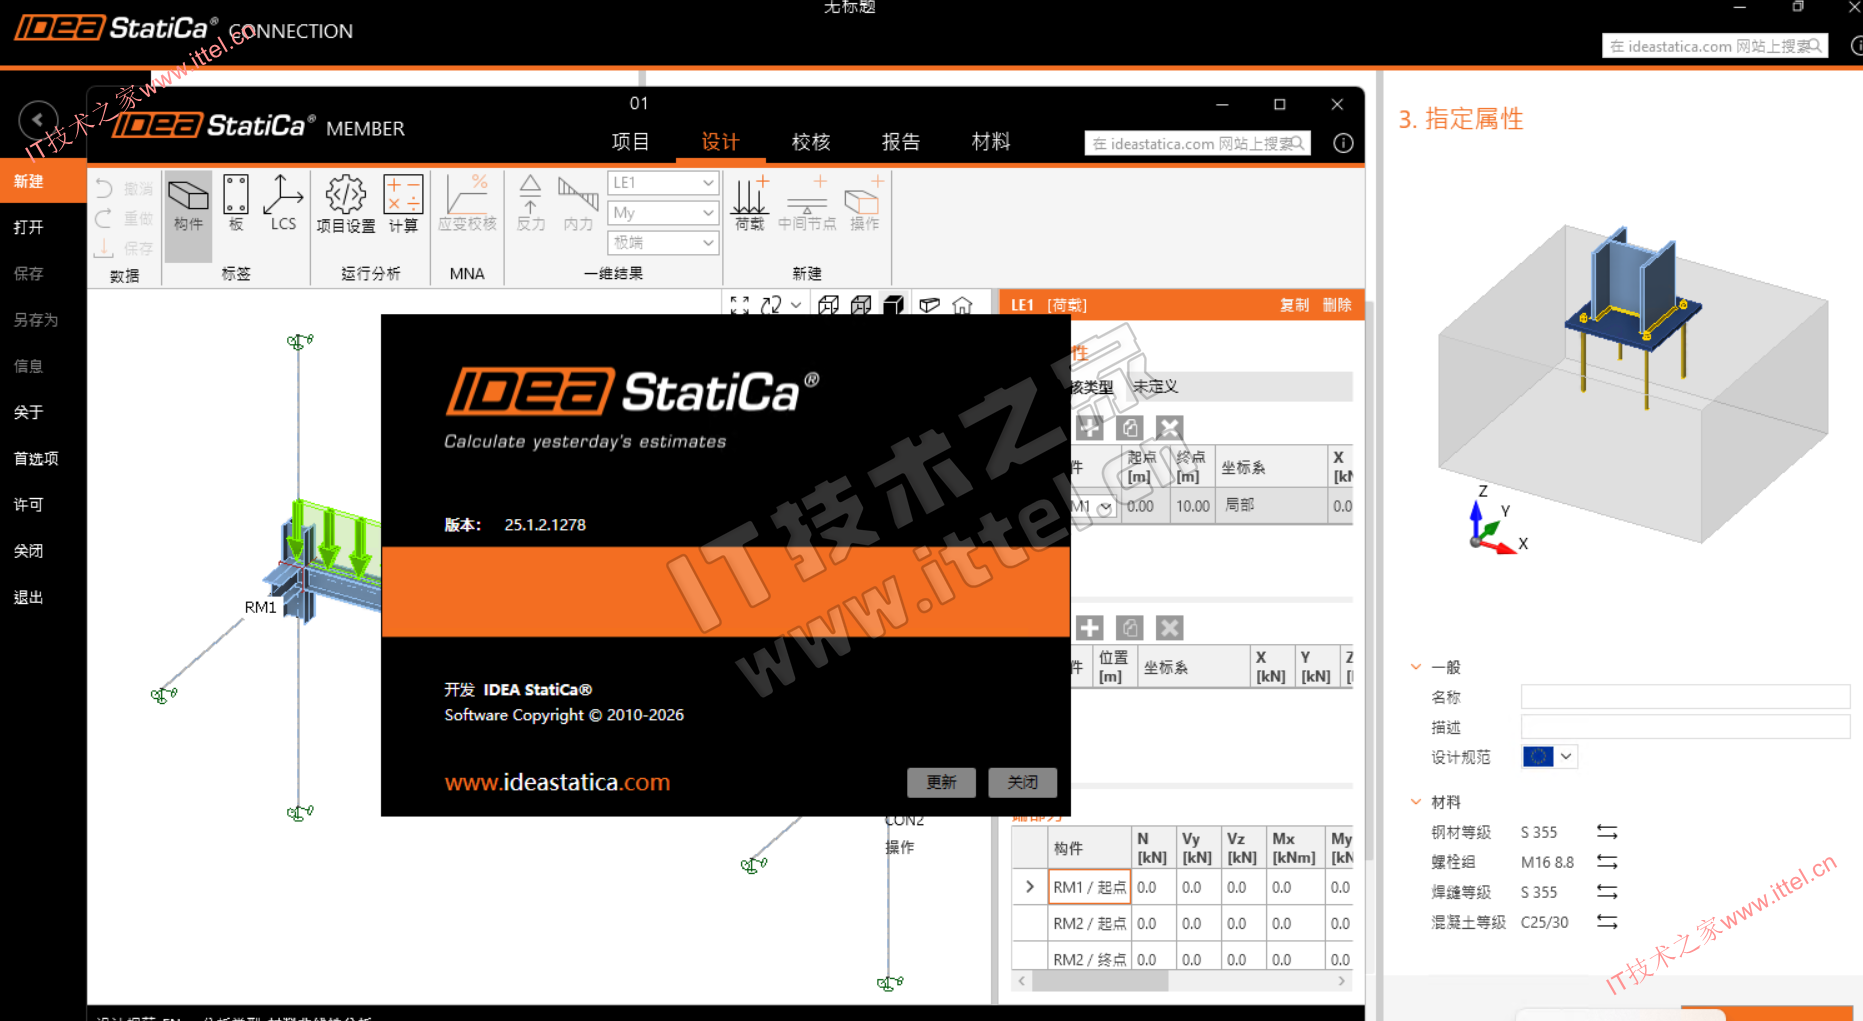
Task: Click the swap icon beside 螺栓组 M16 8.8
Action: pos(1607,862)
